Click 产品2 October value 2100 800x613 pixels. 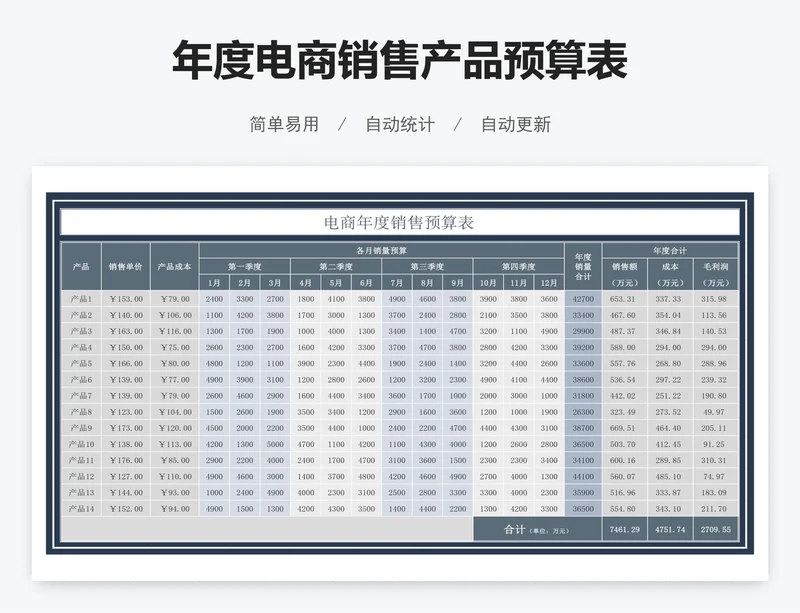pos(488,315)
